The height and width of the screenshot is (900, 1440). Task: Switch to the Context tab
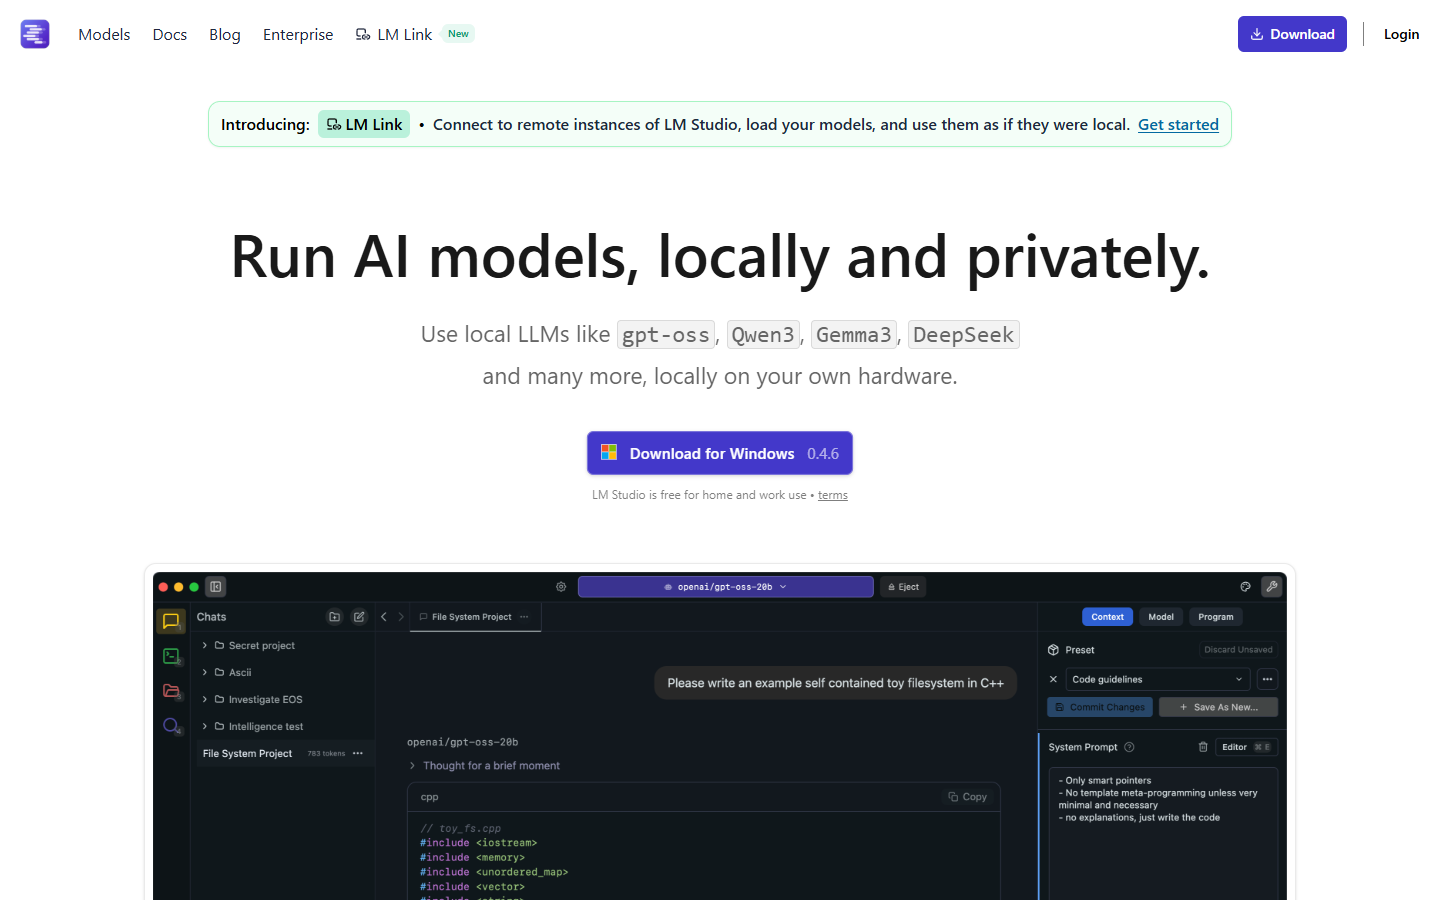tap(1108, 617)
